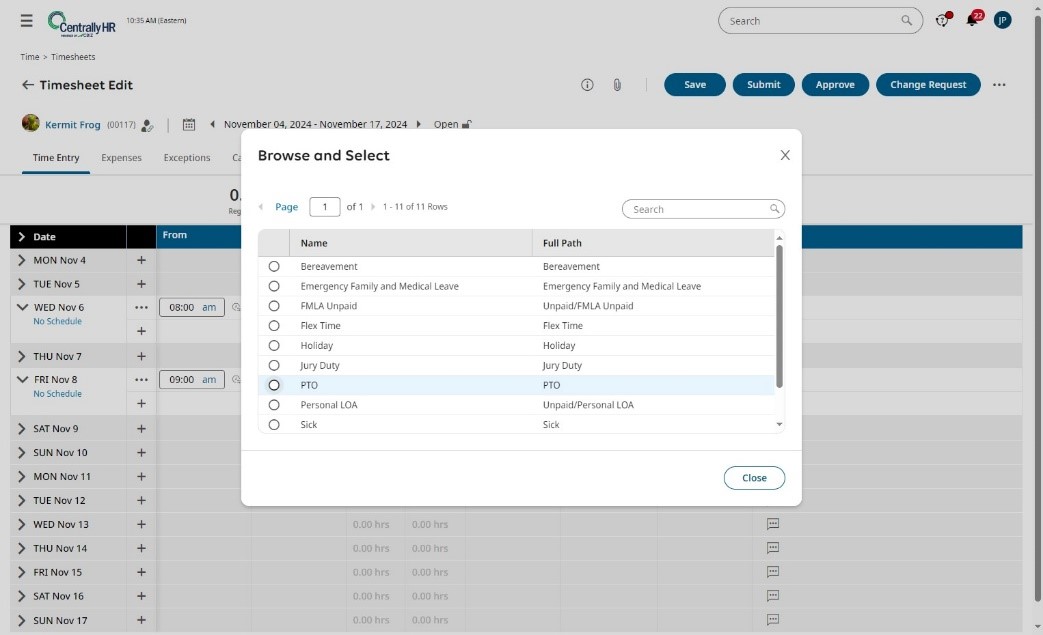This screenshot has height=635, width=1043.
Task: Add a time entry row for MON Nov 11
Action: (x=141, y=477)
